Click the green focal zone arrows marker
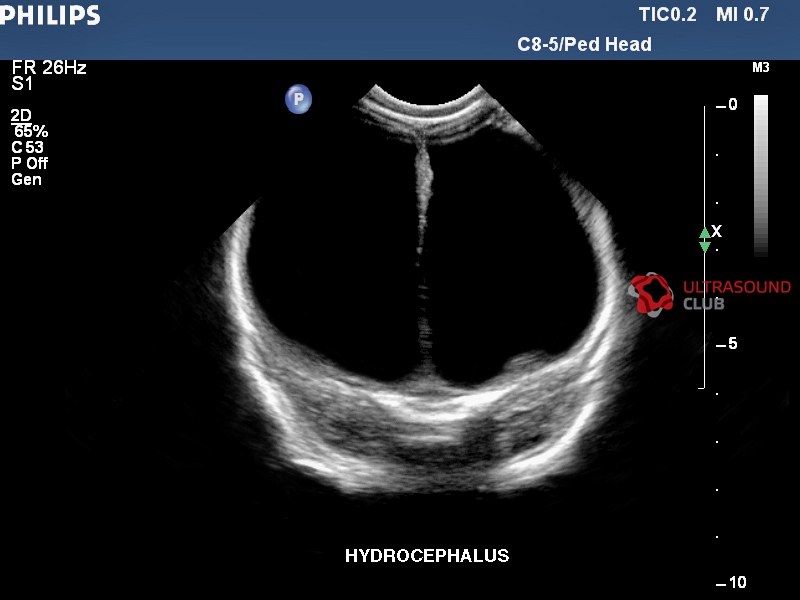 pyautogui.click(x=705, y=240)
